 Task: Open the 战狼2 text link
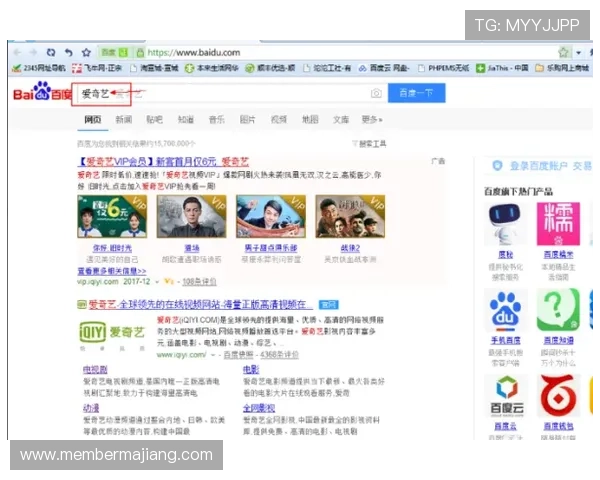[x=350, y=248]
